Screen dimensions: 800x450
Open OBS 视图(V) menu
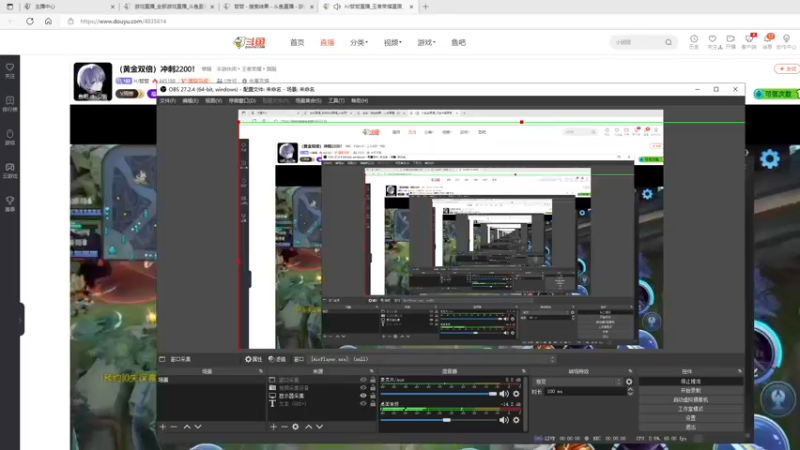click(x=213, y=101)
